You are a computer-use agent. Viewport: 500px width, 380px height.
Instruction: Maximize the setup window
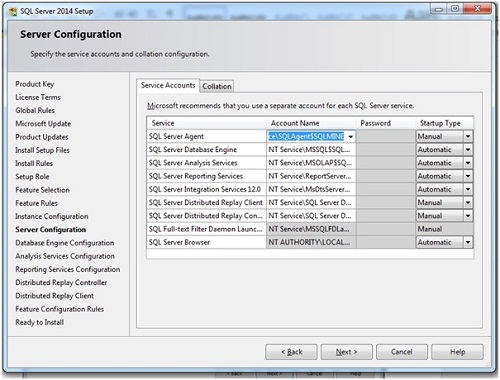coord(455,9)
